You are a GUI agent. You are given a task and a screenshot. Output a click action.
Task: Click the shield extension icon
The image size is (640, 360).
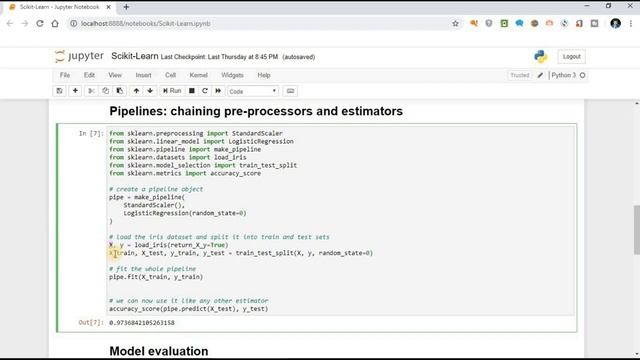tap(489, 24)
